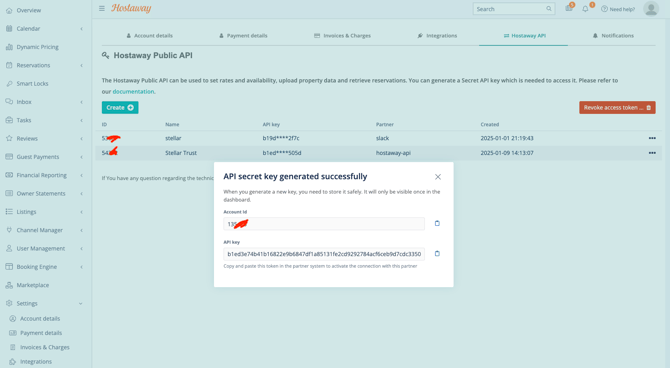The height and width of the screenshot is (368, 670).
Task: Click the user avatar icon
Action: [651, 9]
